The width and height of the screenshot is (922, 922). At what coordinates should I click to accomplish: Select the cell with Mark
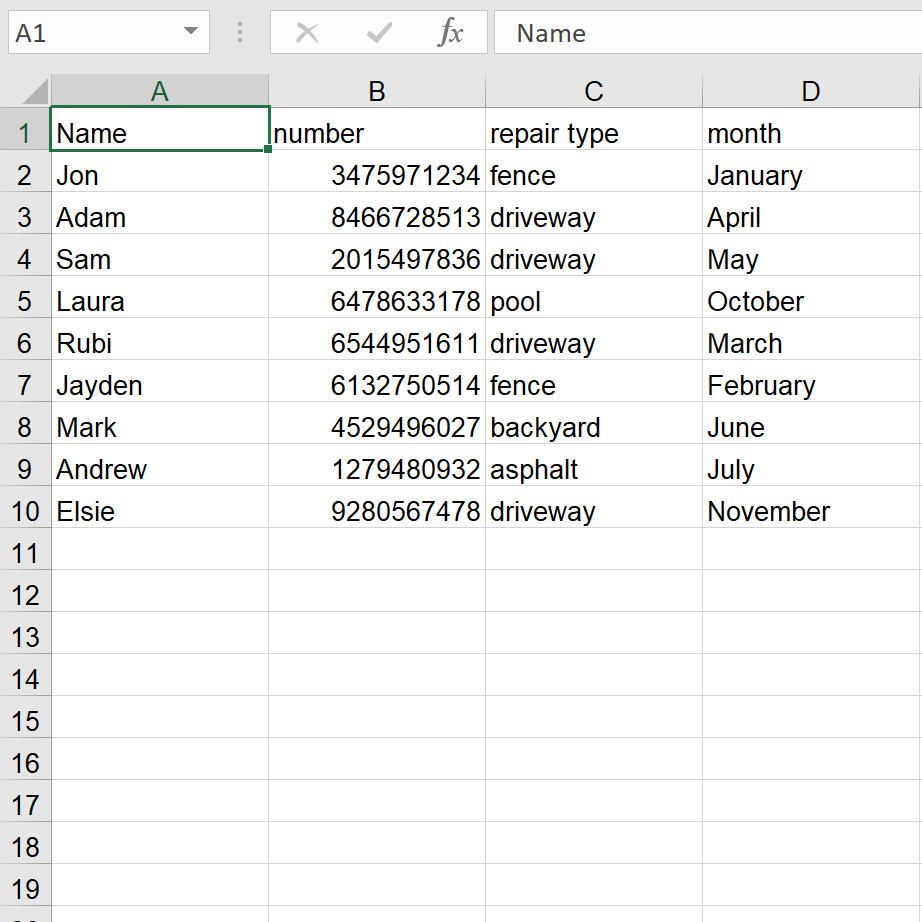(160, 423)
